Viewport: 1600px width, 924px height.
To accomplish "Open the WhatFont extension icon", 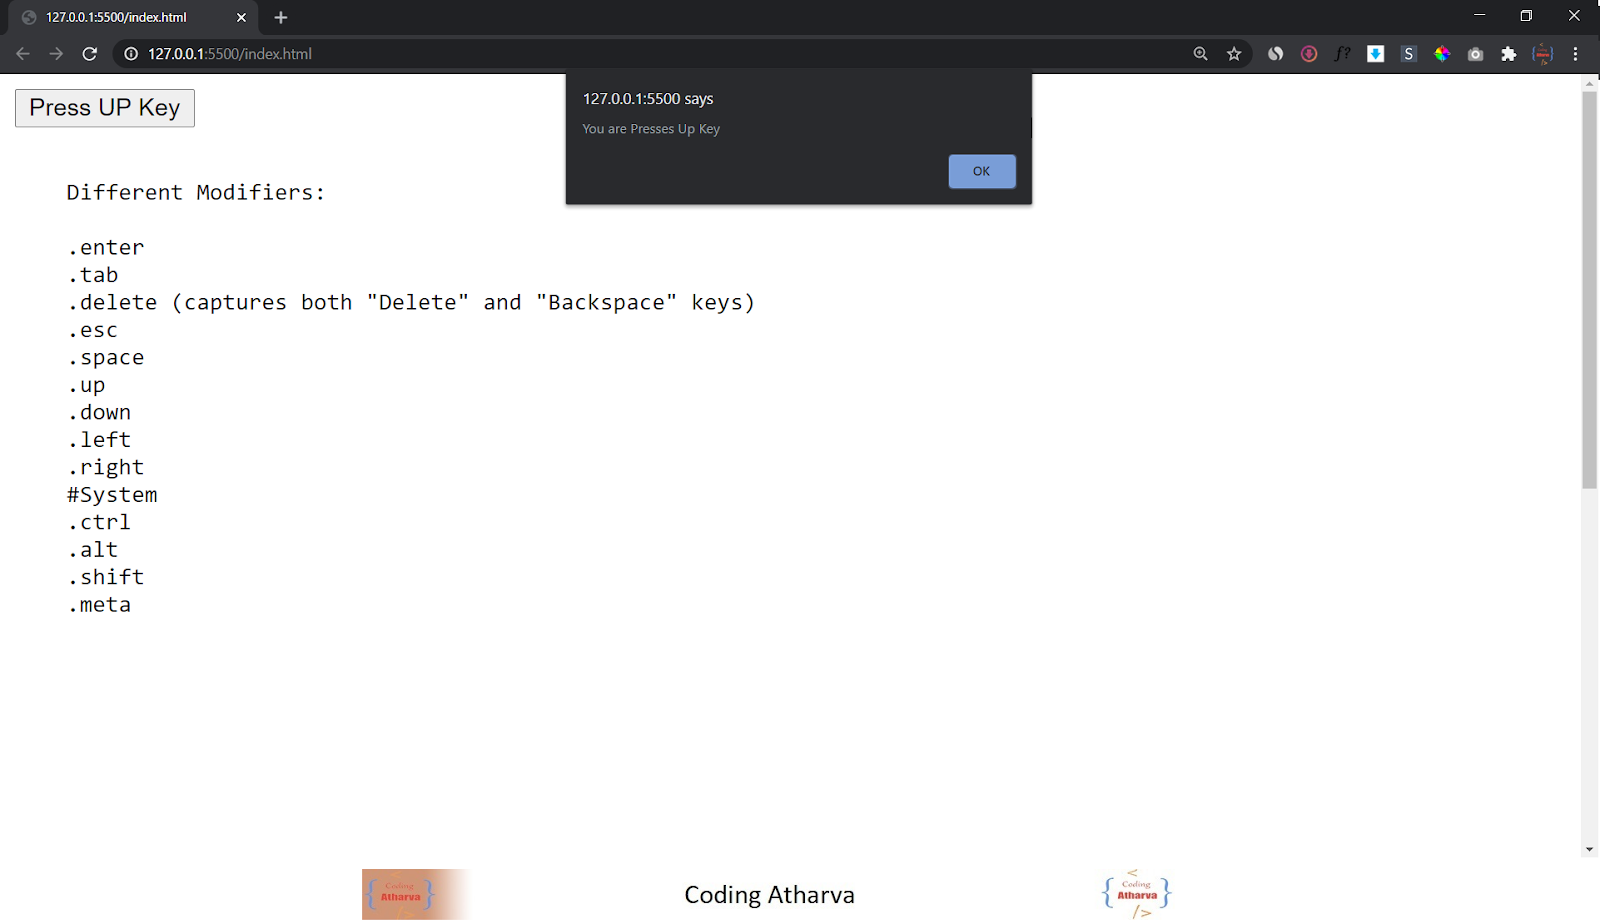I will coord(1342,54).
